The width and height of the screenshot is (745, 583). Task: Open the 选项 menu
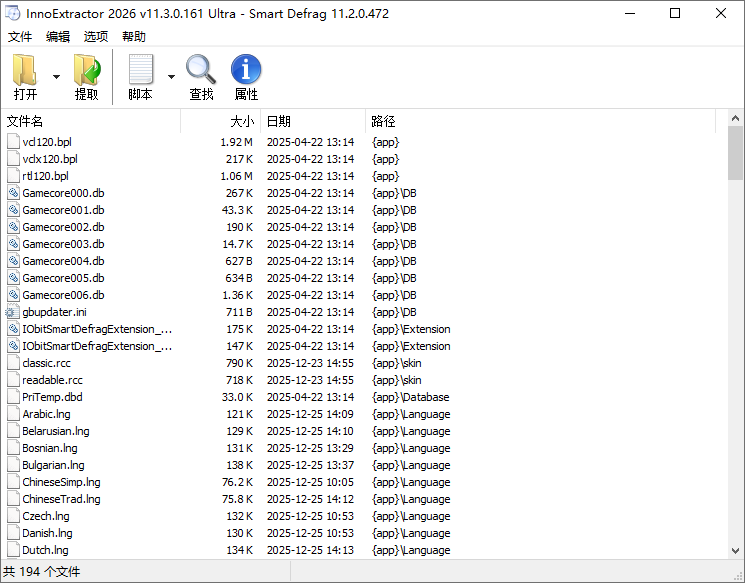[x=96, y=37]
